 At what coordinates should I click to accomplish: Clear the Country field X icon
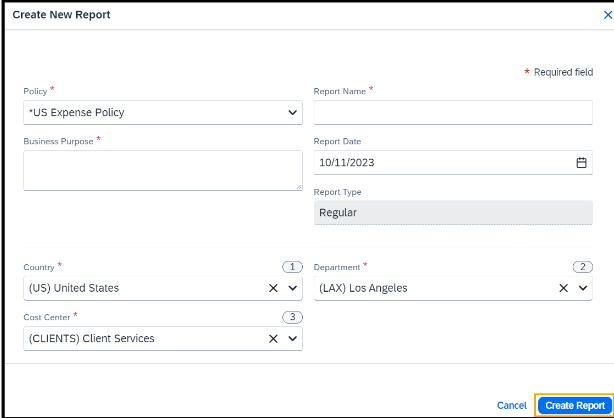[273, 288]
